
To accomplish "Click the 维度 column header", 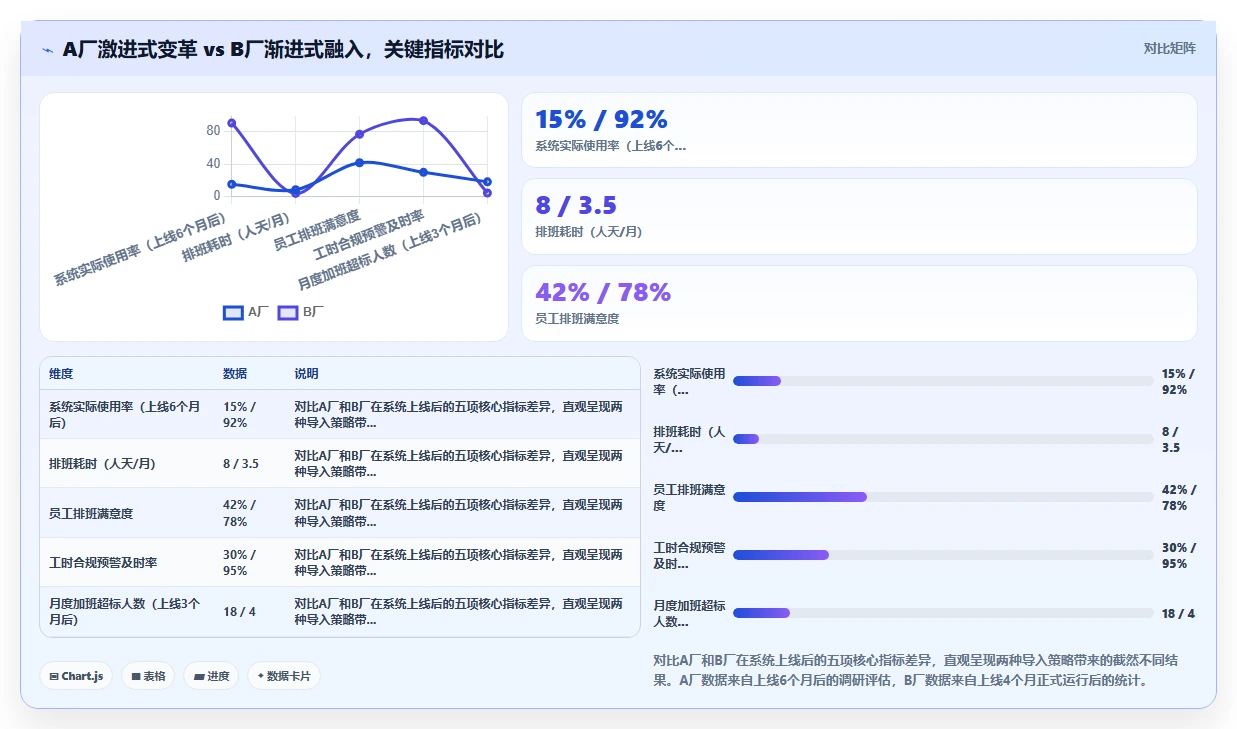I will [61, 374].
